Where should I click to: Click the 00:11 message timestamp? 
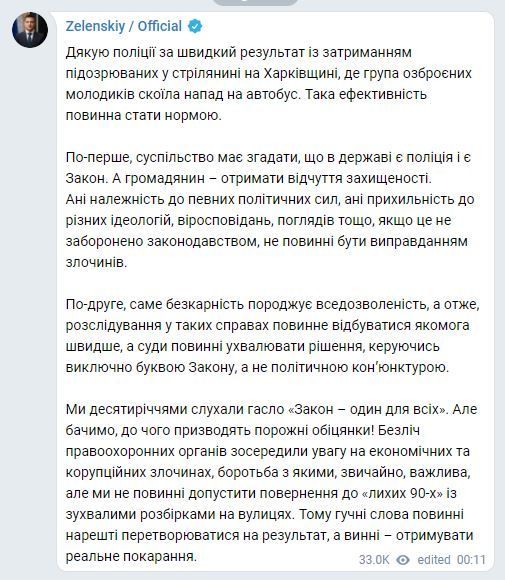point(471,560)
